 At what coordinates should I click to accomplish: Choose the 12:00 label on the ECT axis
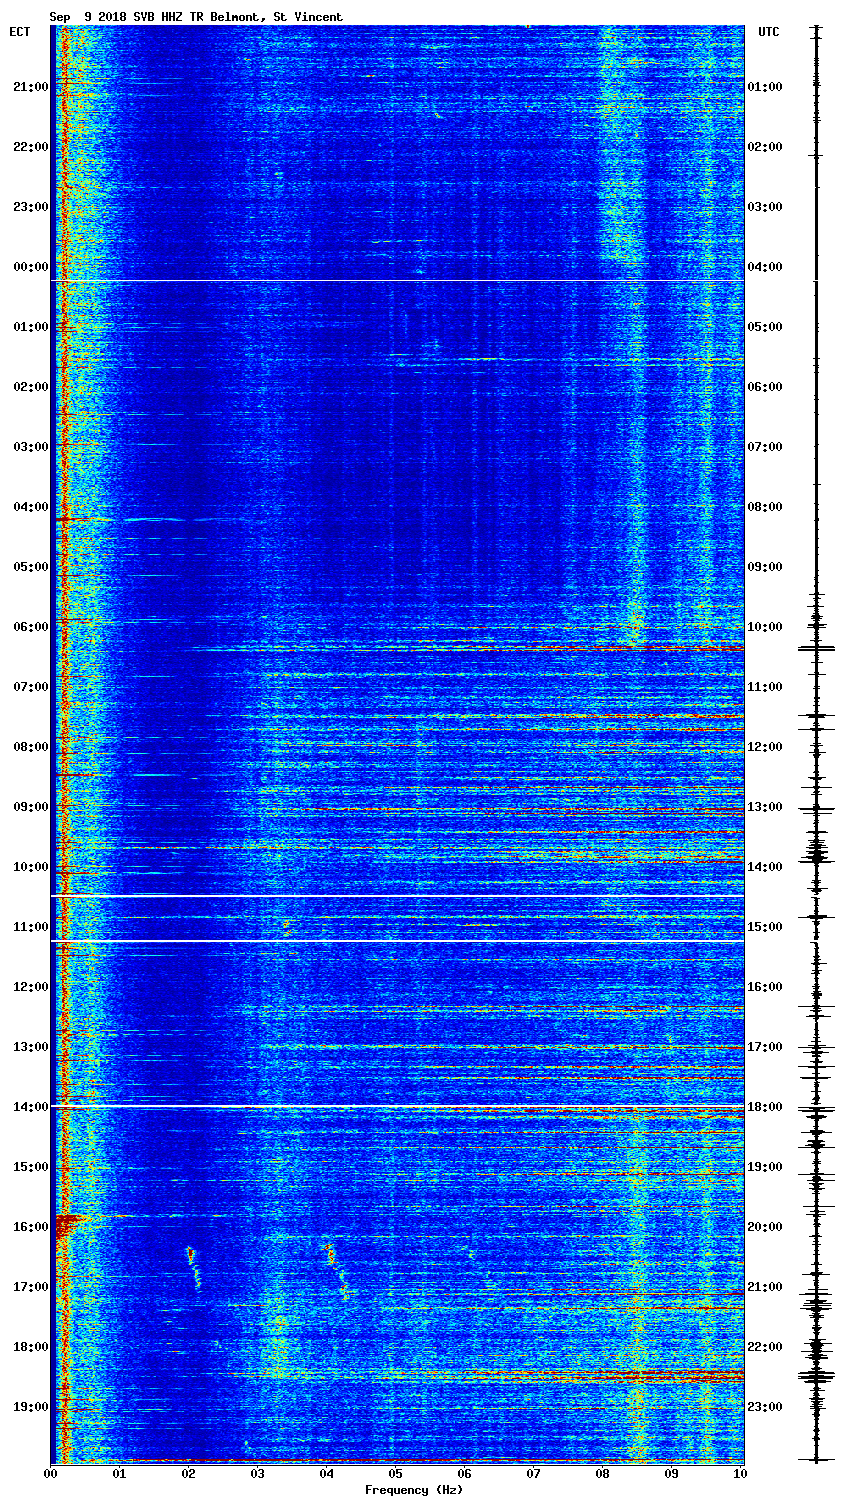(x=29, y=987)
